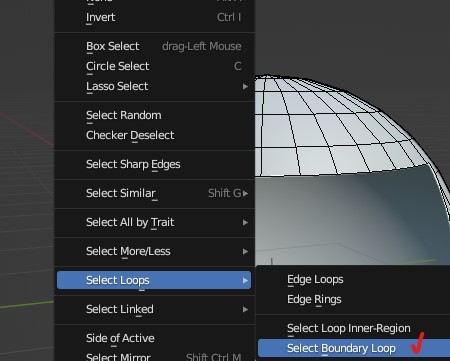
Task: Click Side of Active entry
Action: [x=154, y=338]
